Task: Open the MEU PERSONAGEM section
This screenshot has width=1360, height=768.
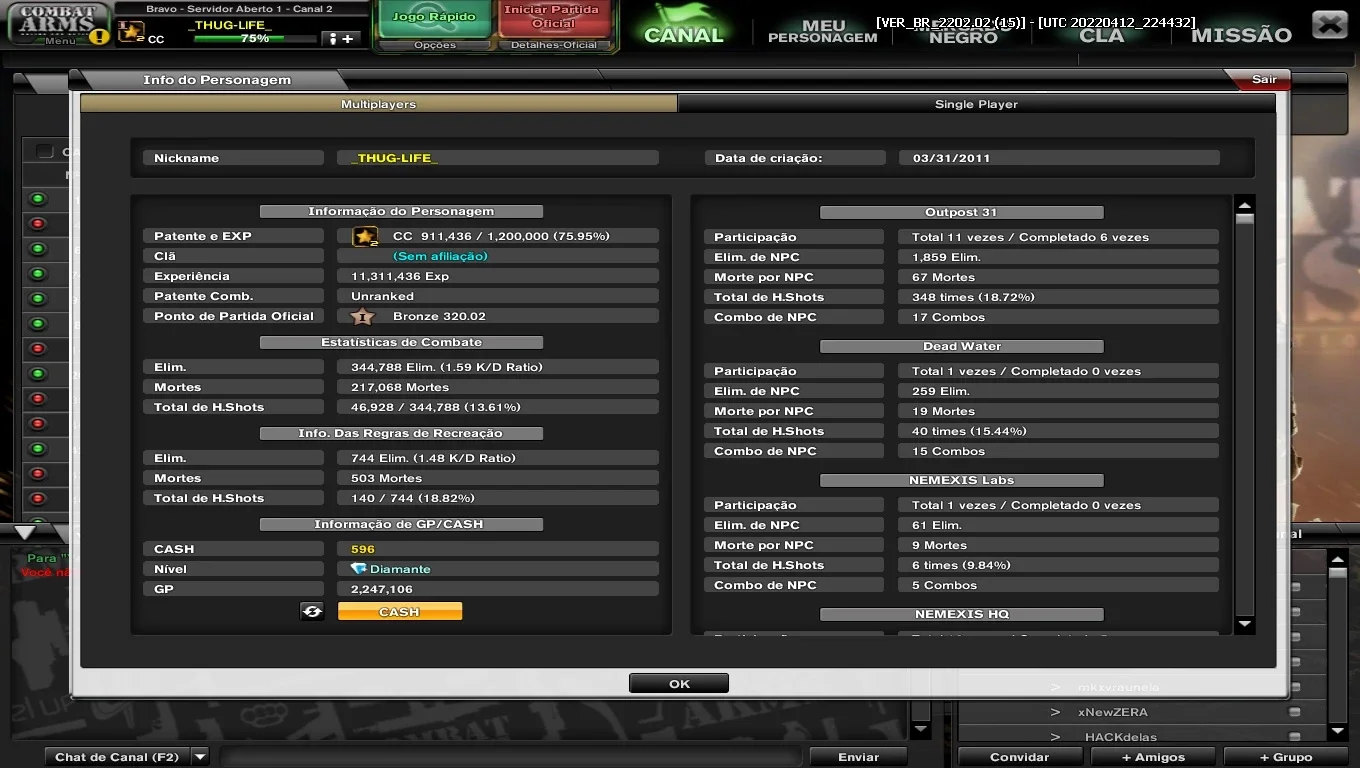Action: pos(823,32)
